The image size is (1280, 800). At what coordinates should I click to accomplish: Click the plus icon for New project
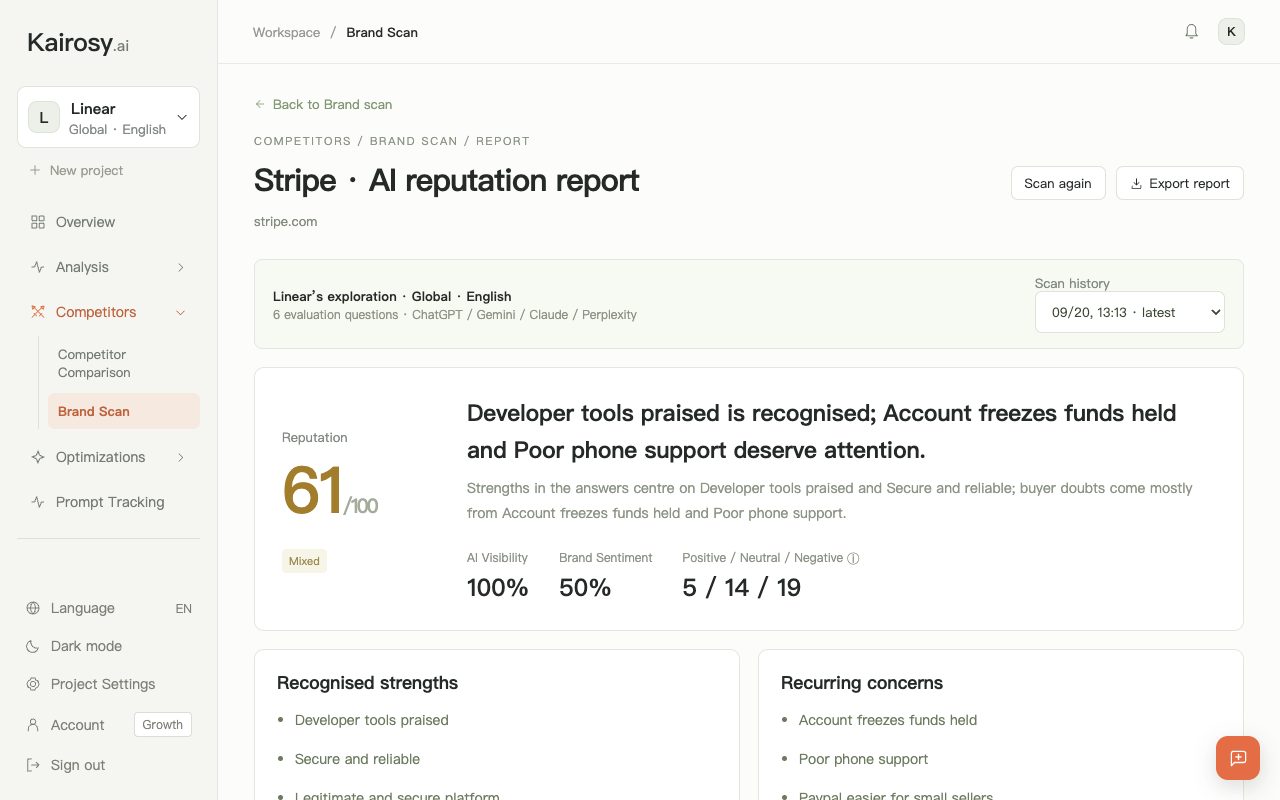pyautogui.click(x=35, y=170)
